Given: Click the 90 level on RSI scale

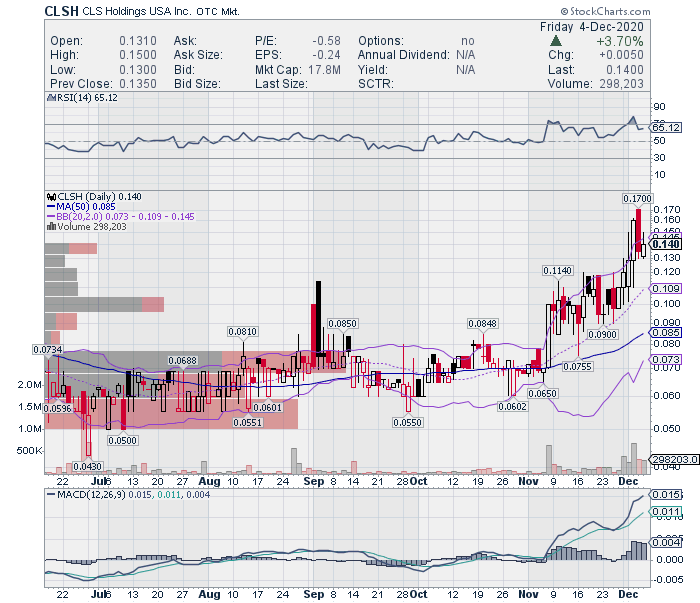Looking at the screenshot, I should 659,107.
